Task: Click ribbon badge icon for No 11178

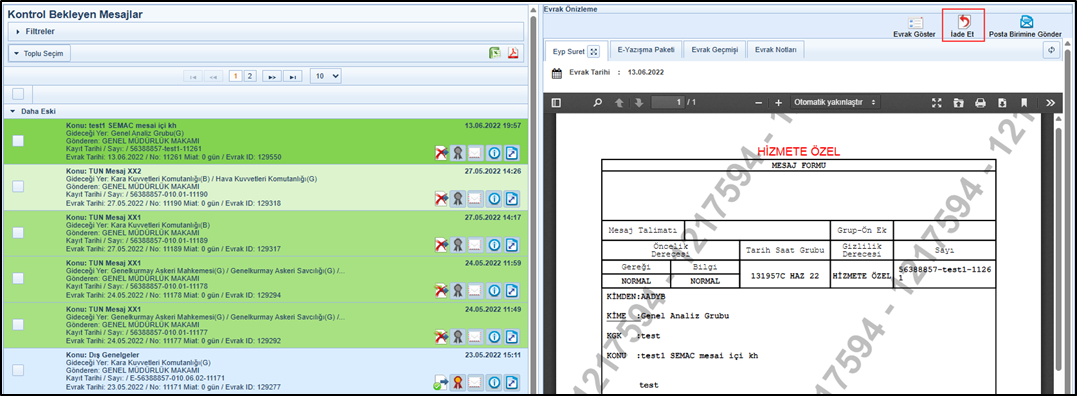Action: pyautogui.click(x=458, y=290)
